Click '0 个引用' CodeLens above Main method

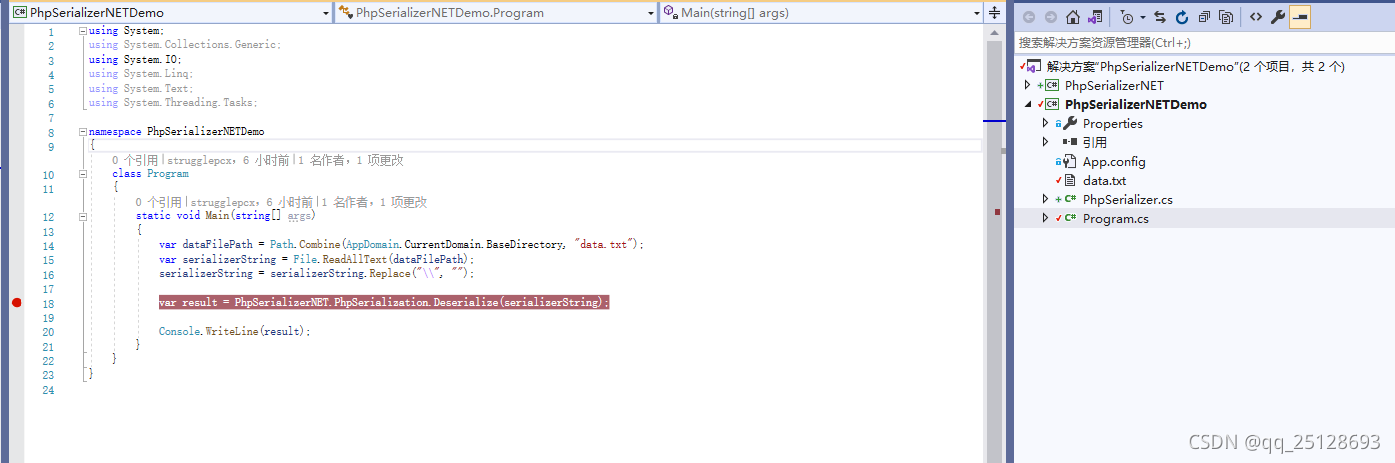tap(159, 202)
